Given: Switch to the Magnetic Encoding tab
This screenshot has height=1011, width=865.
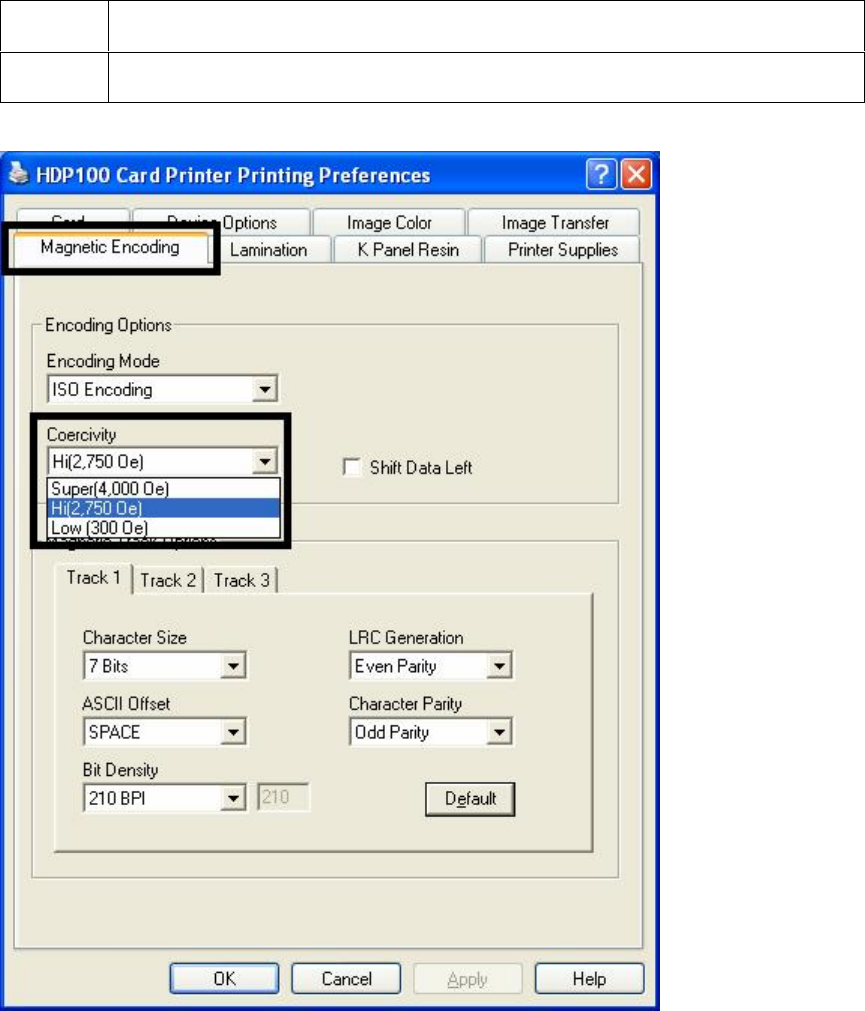Looking at the screenshot, I should coord(110,247).
